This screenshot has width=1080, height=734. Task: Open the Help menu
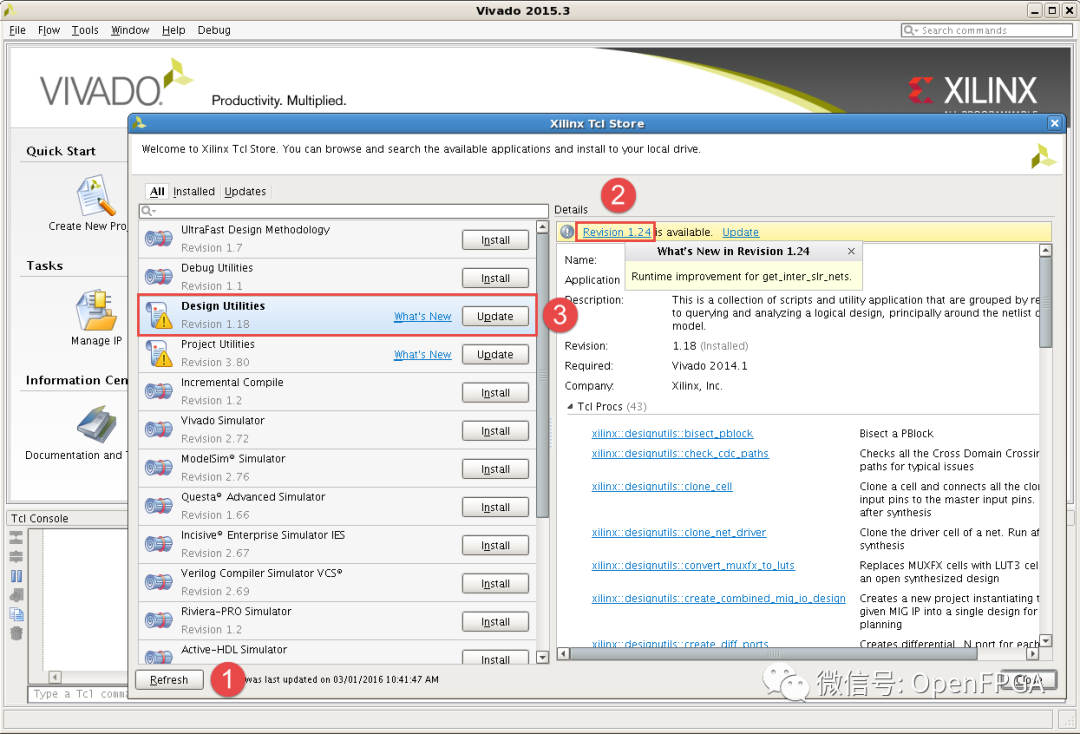point(174,30)
